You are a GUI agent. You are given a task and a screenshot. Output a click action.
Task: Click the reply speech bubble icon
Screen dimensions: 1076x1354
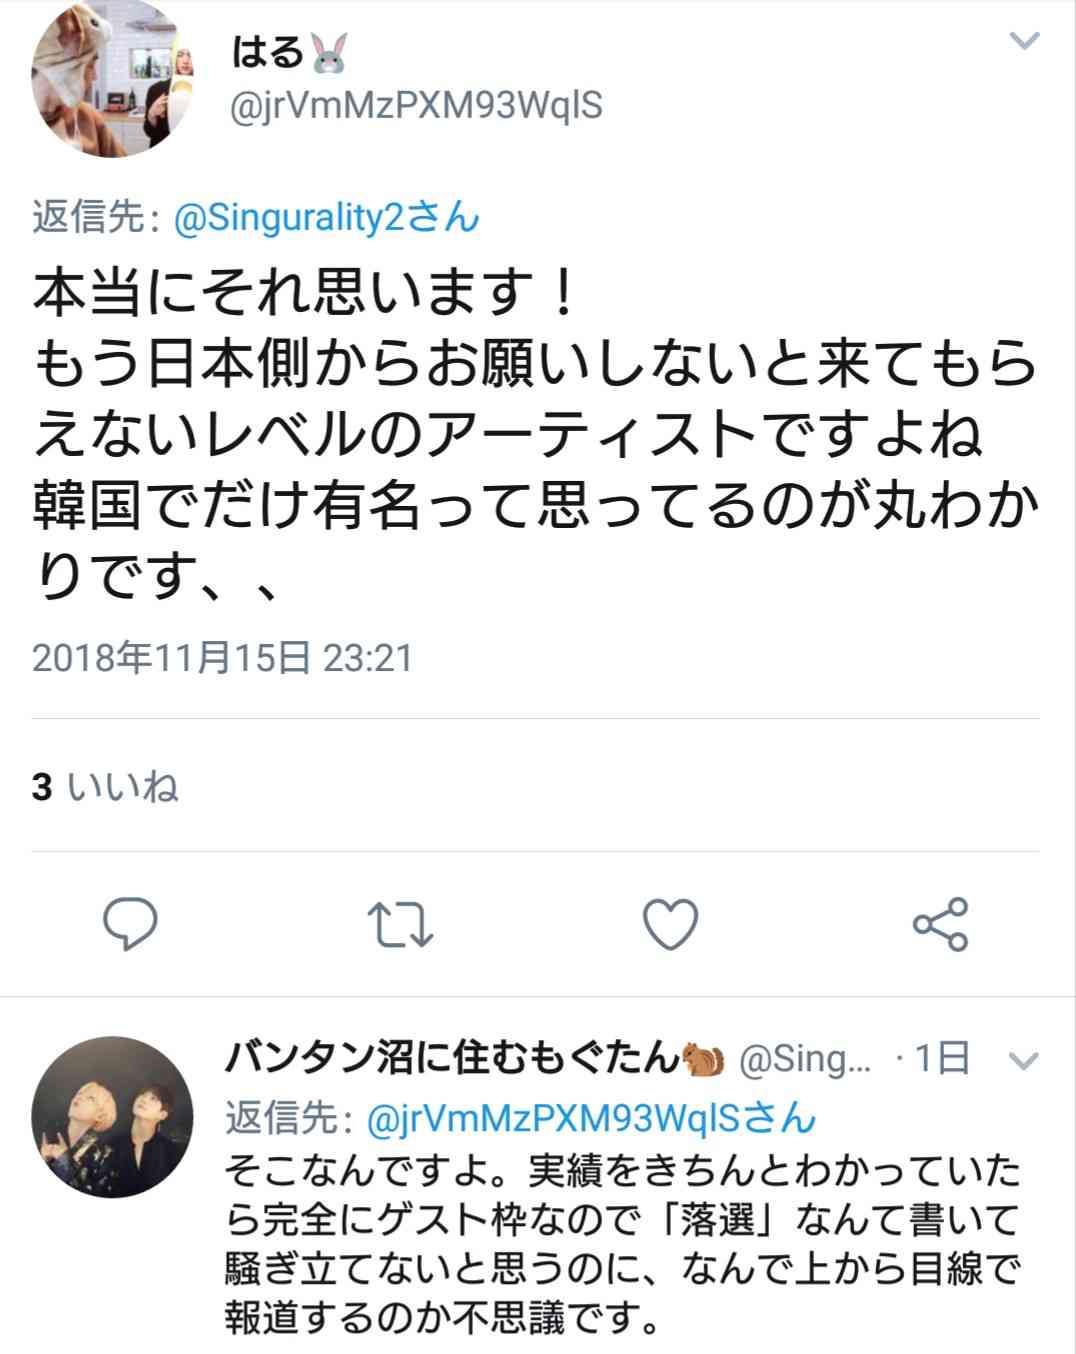pos(131,924)
